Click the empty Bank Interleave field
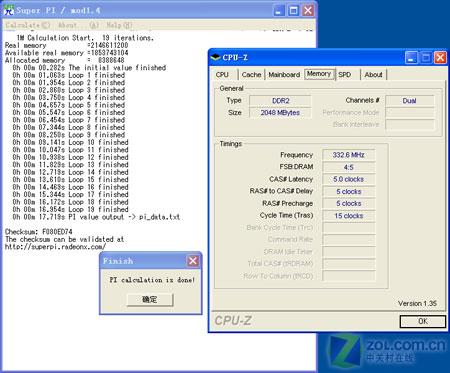The width and height of the screenshot is (450, 373). pyautogui.click(x=410, y=125)
